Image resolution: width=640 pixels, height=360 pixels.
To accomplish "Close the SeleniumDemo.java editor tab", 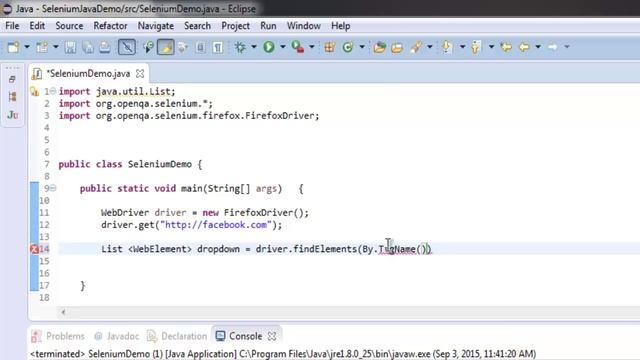I will tap(140, 73).
